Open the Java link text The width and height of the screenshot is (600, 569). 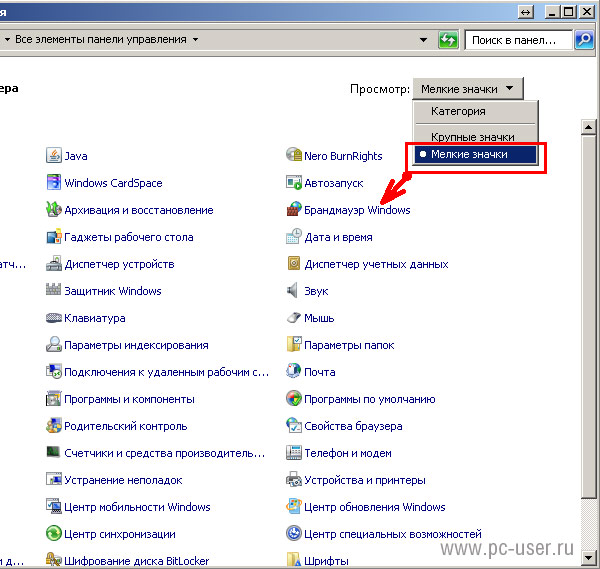pos(76,156)
